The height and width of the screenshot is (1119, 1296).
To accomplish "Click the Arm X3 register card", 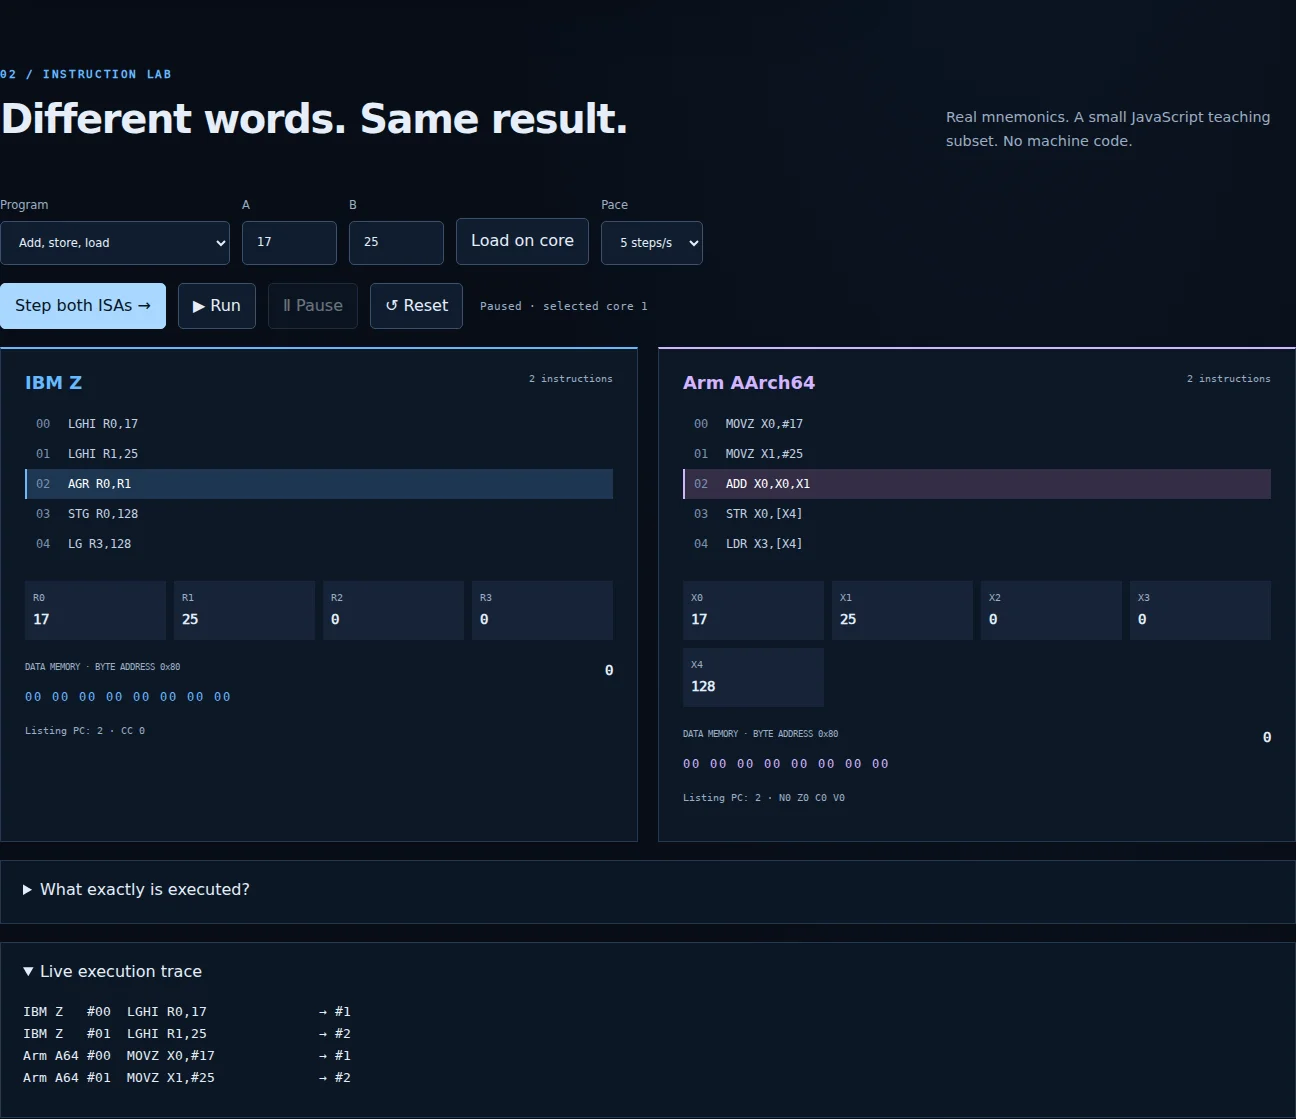I will coord(1200,610).
